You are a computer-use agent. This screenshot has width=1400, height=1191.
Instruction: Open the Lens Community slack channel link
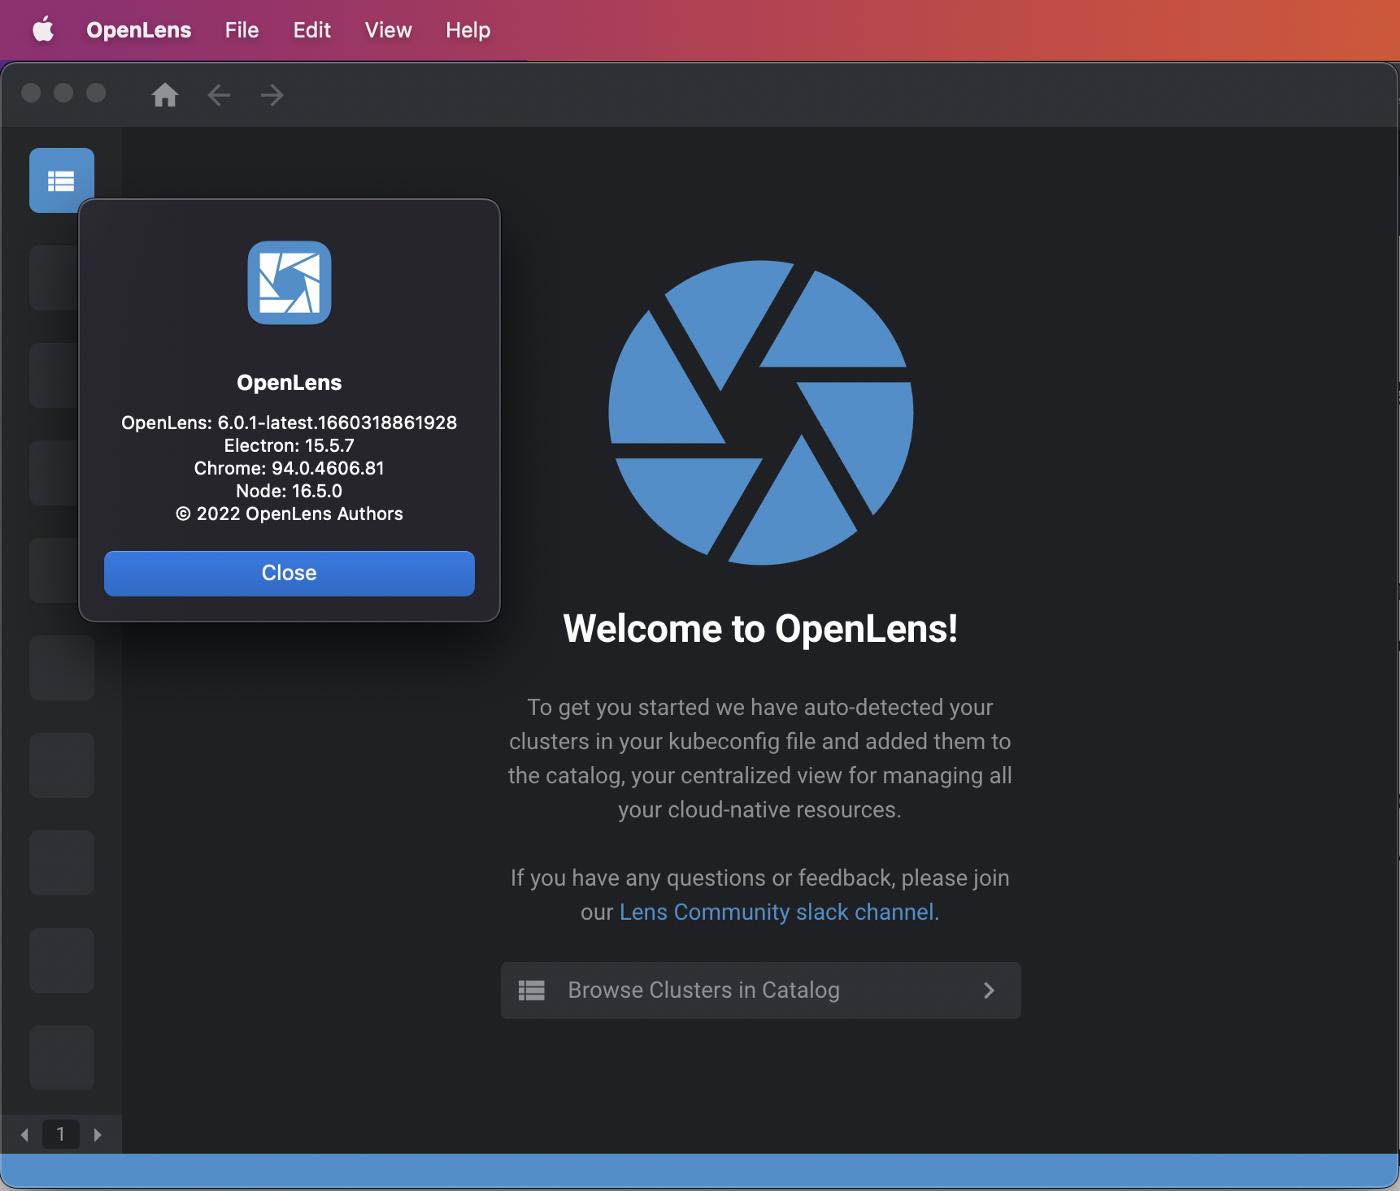[777, 912]
